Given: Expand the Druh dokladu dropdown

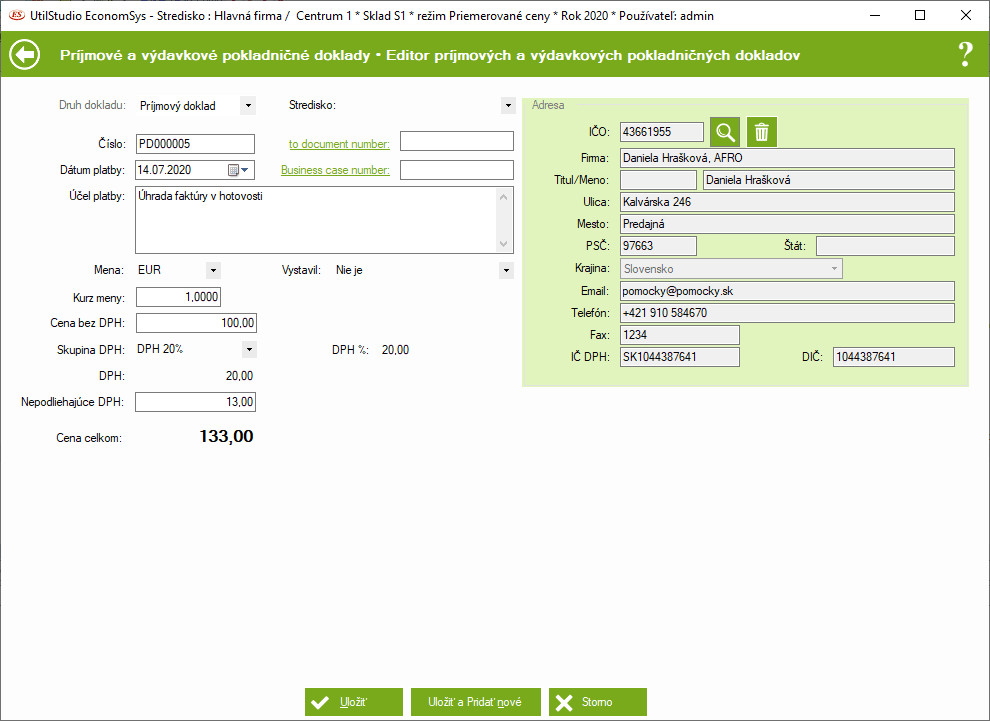Looking at the screenshot, I should point(248,105).
